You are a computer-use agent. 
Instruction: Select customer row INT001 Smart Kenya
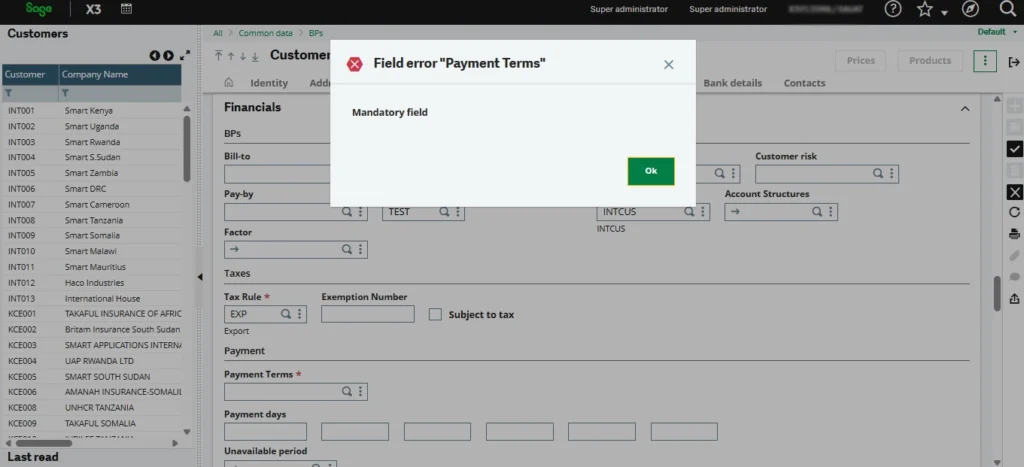click(91, 110)
